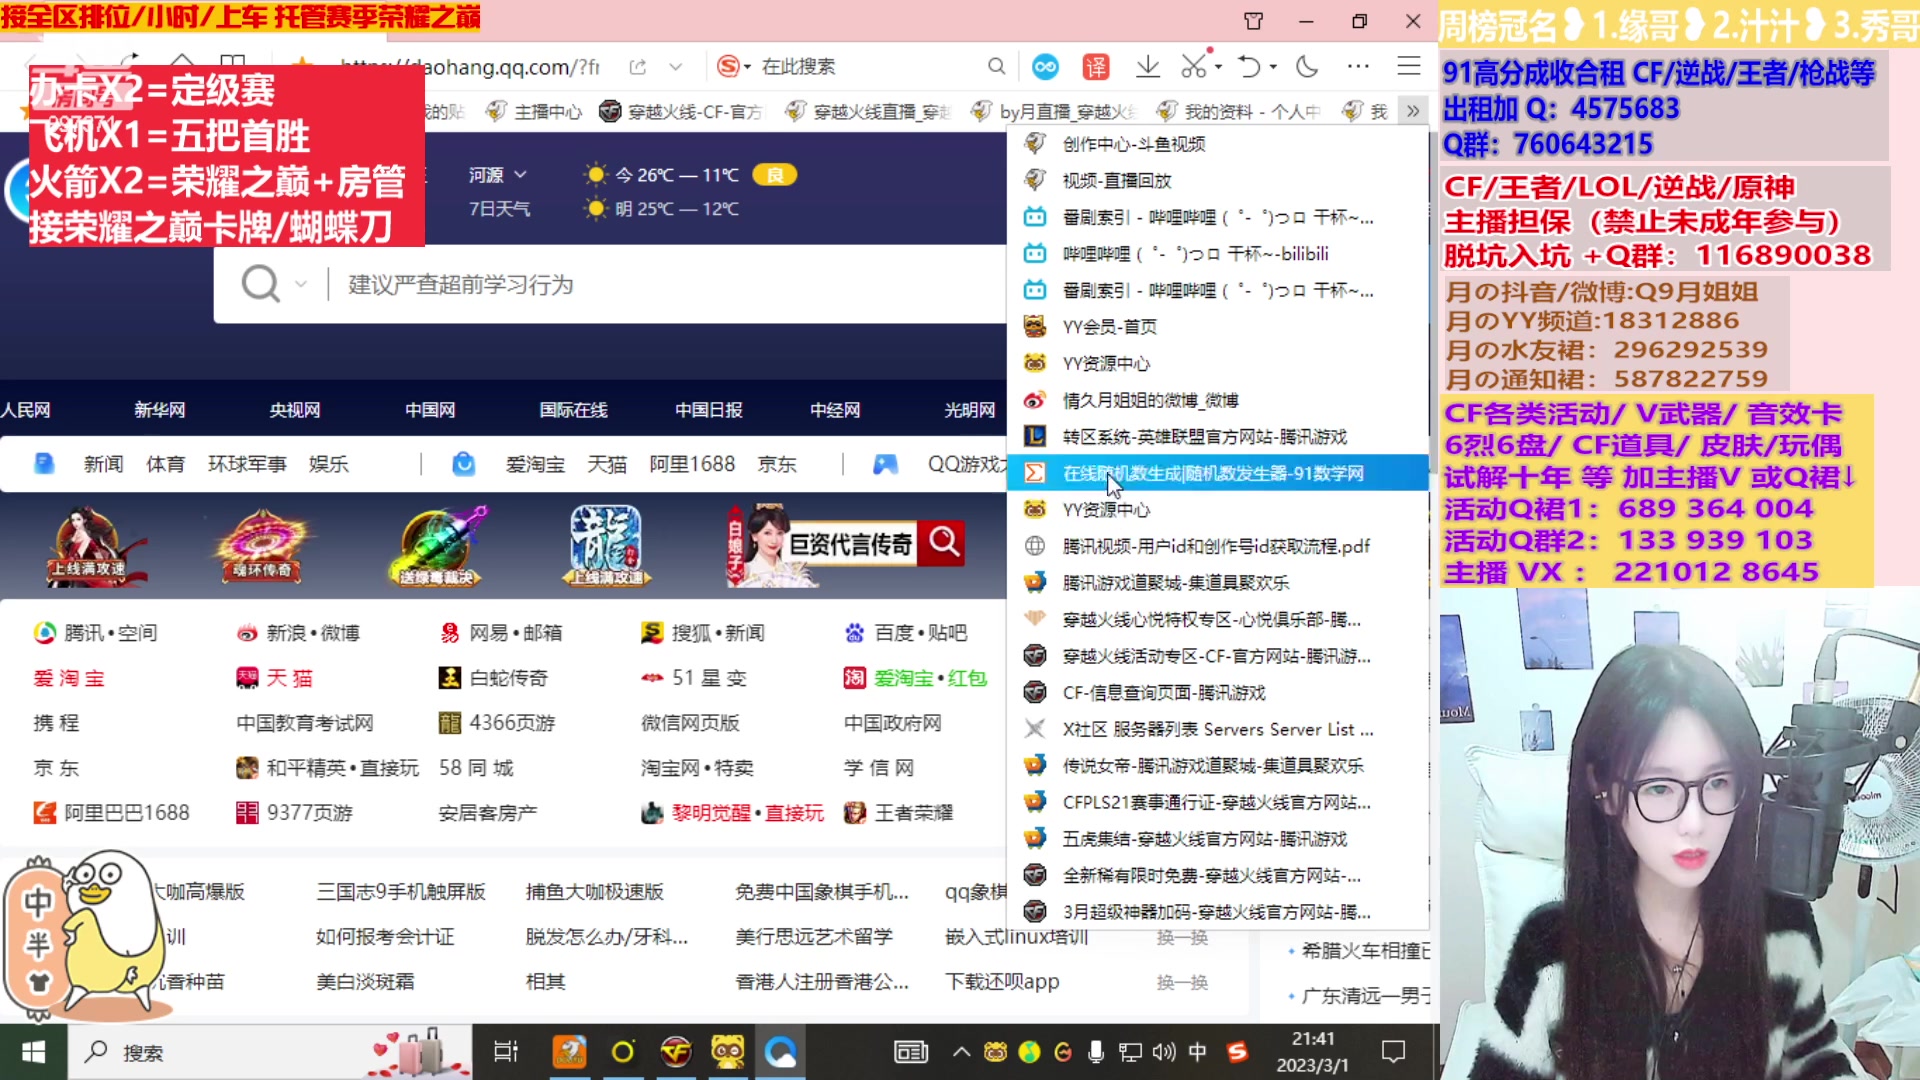Screen dimensions: 1920x1080
Task: Go to 新华网 news site link
Action: (x=160, y=410)
